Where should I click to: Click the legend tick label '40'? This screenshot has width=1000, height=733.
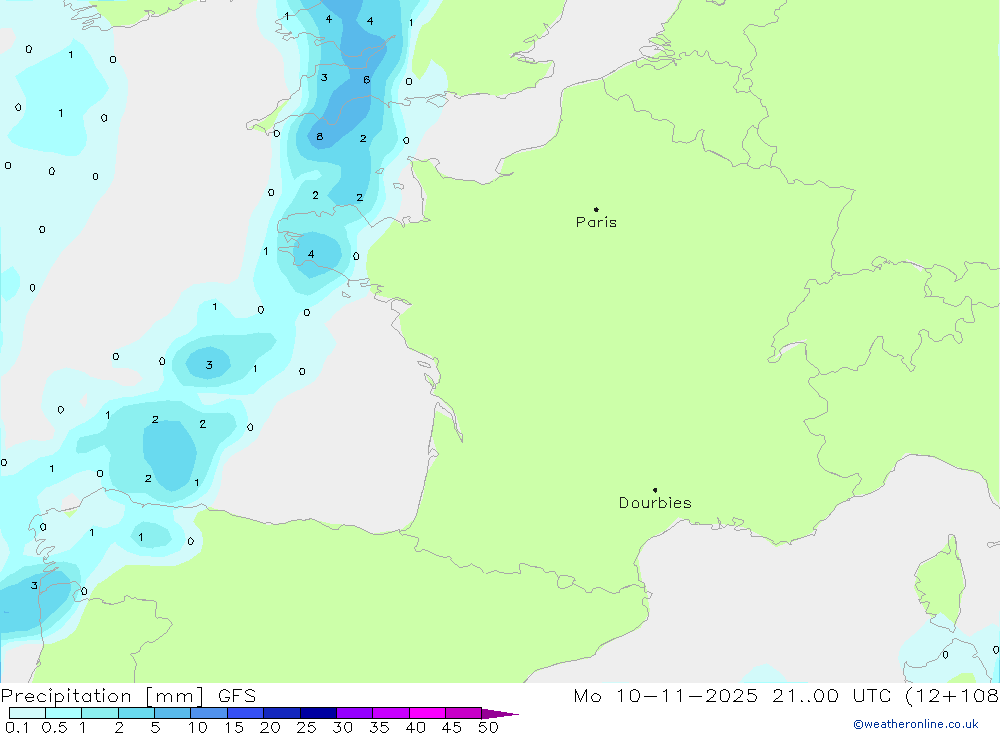(x=415, y=727)
